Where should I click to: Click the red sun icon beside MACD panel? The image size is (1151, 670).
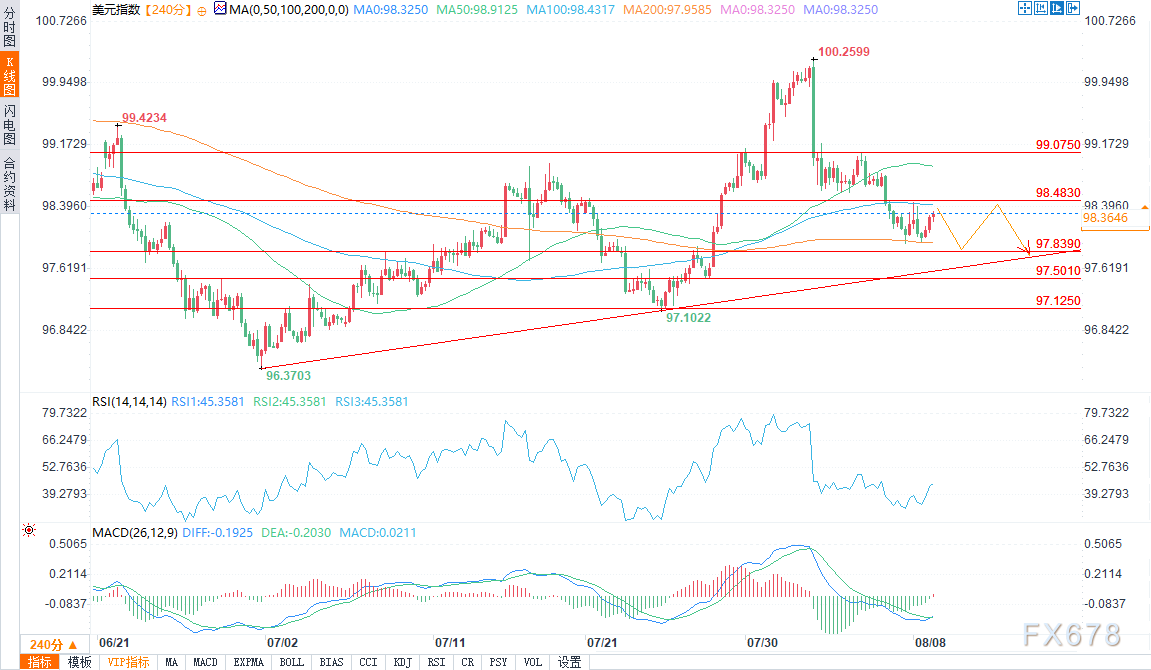pos(29,531)
